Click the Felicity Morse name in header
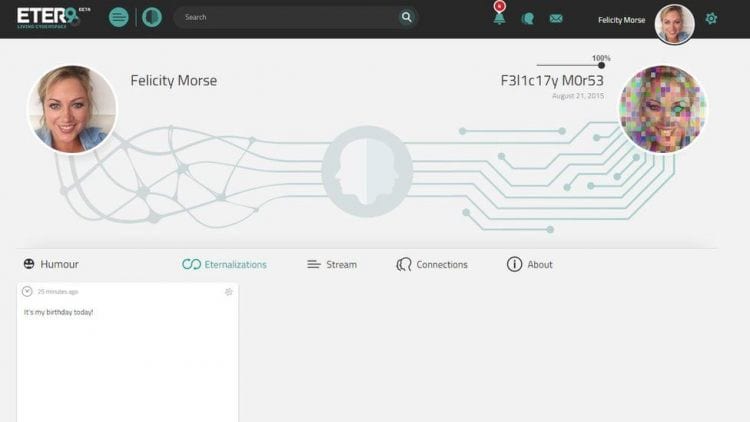Viewport: 750px width, 422px height. (x=621, y=20)
